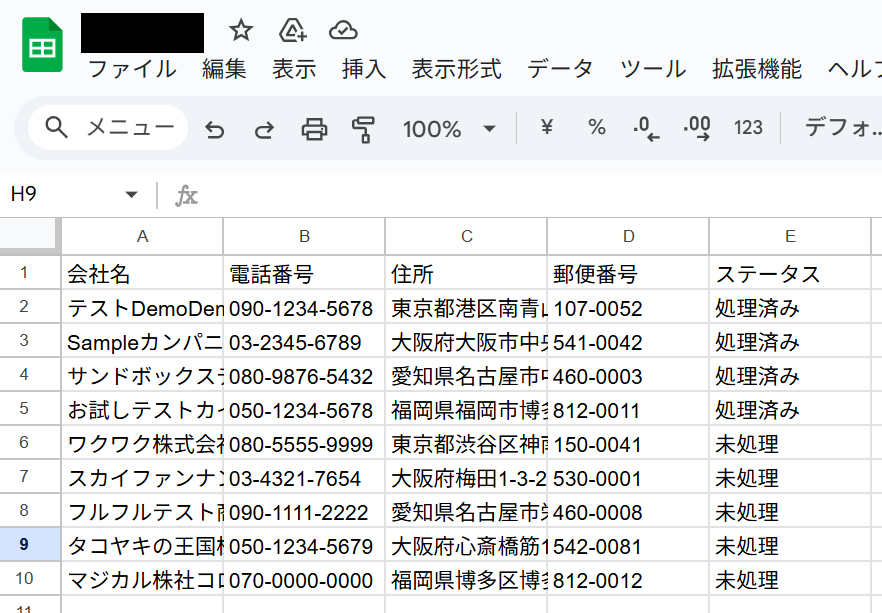Select row 6 未処理 status cell
This screenshot has height=613, width=882.
pos(790,443)
